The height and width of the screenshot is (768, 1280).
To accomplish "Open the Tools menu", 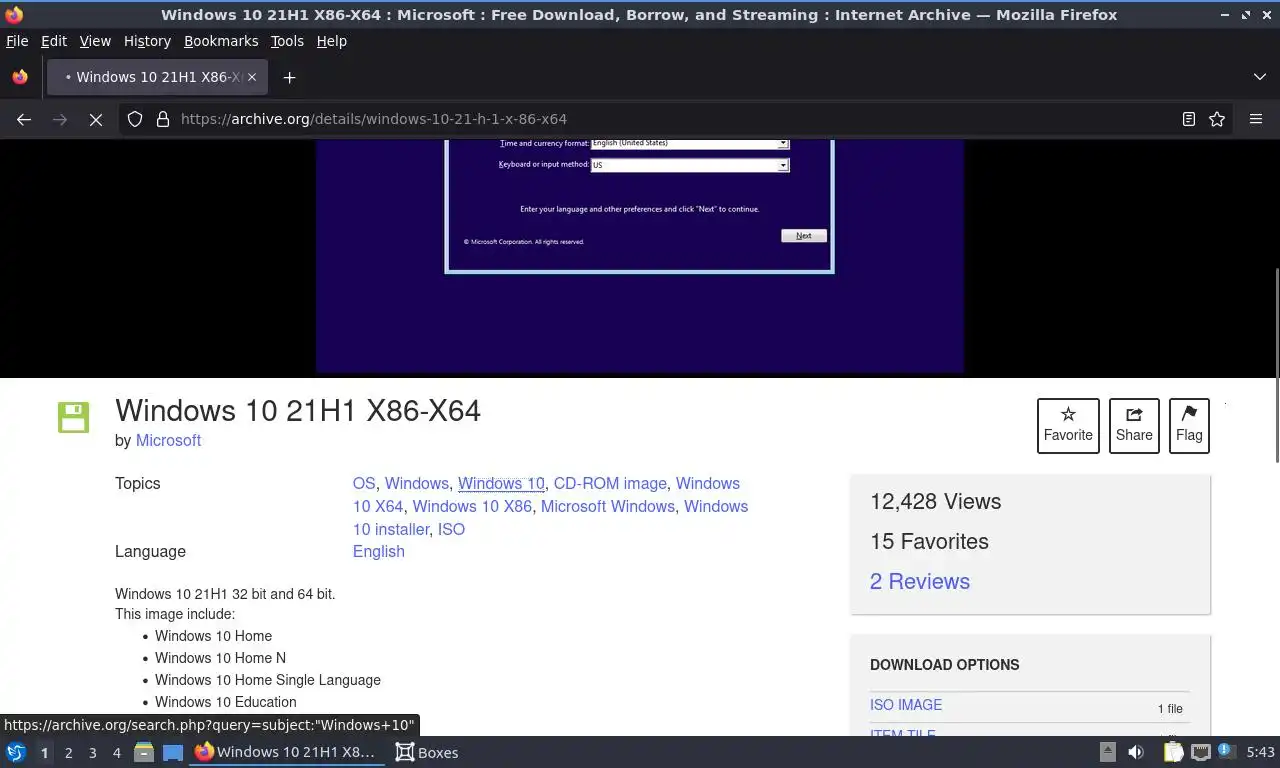I will [287, 41].
